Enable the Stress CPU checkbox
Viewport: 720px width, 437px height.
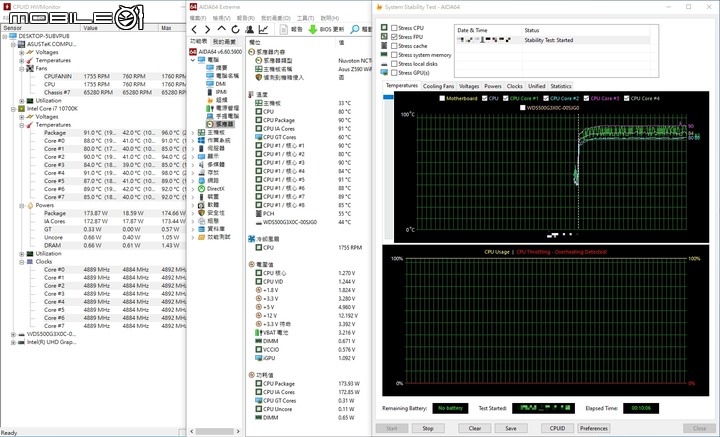[394, 28]
